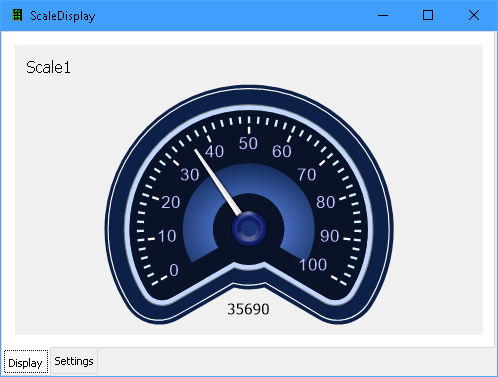The width and height of the screenshot is (498, 377).
Task: Select the Display tab
Action: point(26,362)
